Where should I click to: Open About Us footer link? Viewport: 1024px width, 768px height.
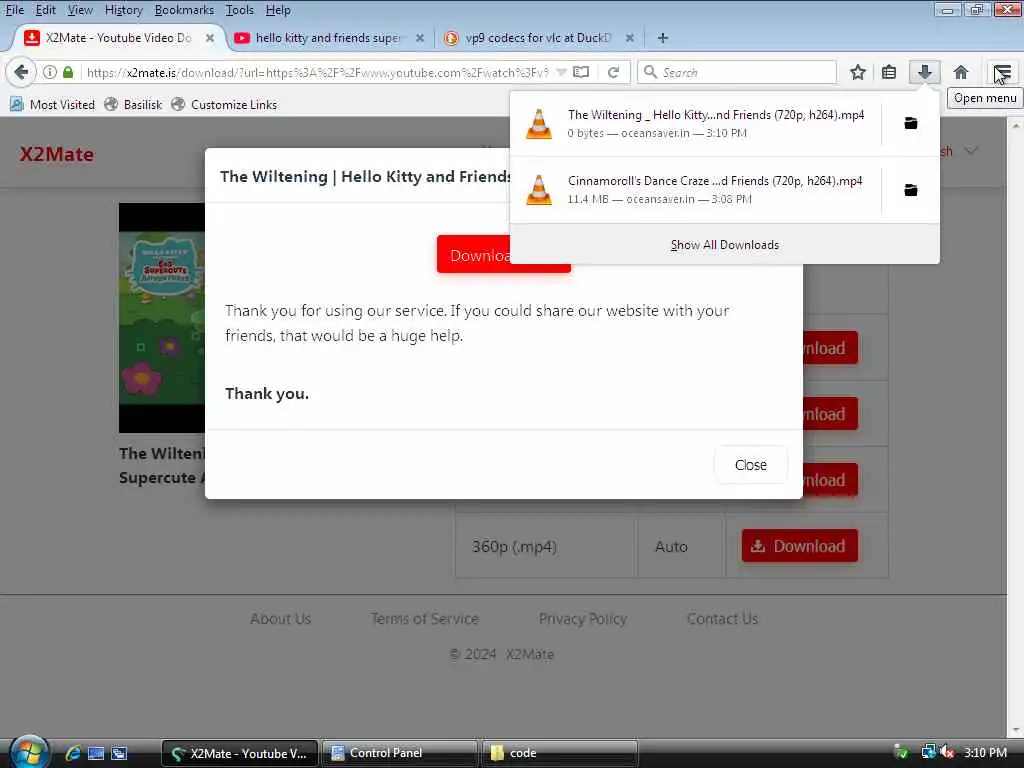pos(281,618)
